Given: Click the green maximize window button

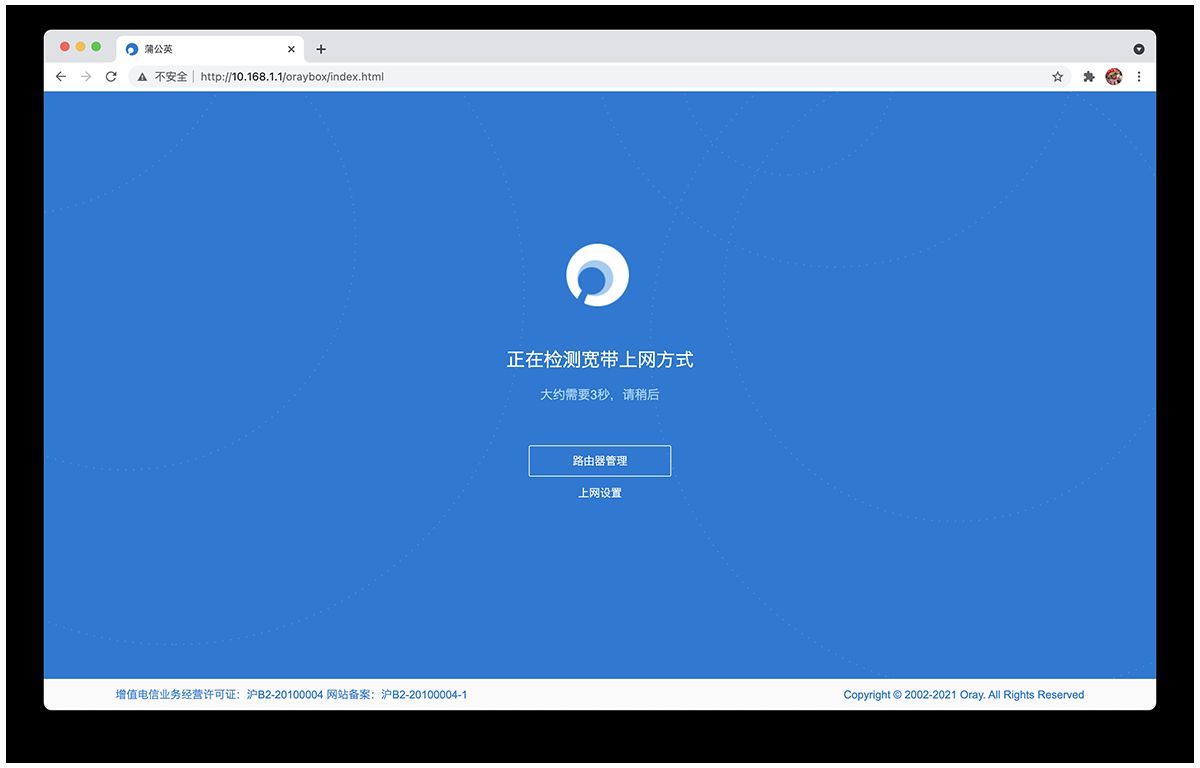Looking at the screenshot, I should click(96, 47).
